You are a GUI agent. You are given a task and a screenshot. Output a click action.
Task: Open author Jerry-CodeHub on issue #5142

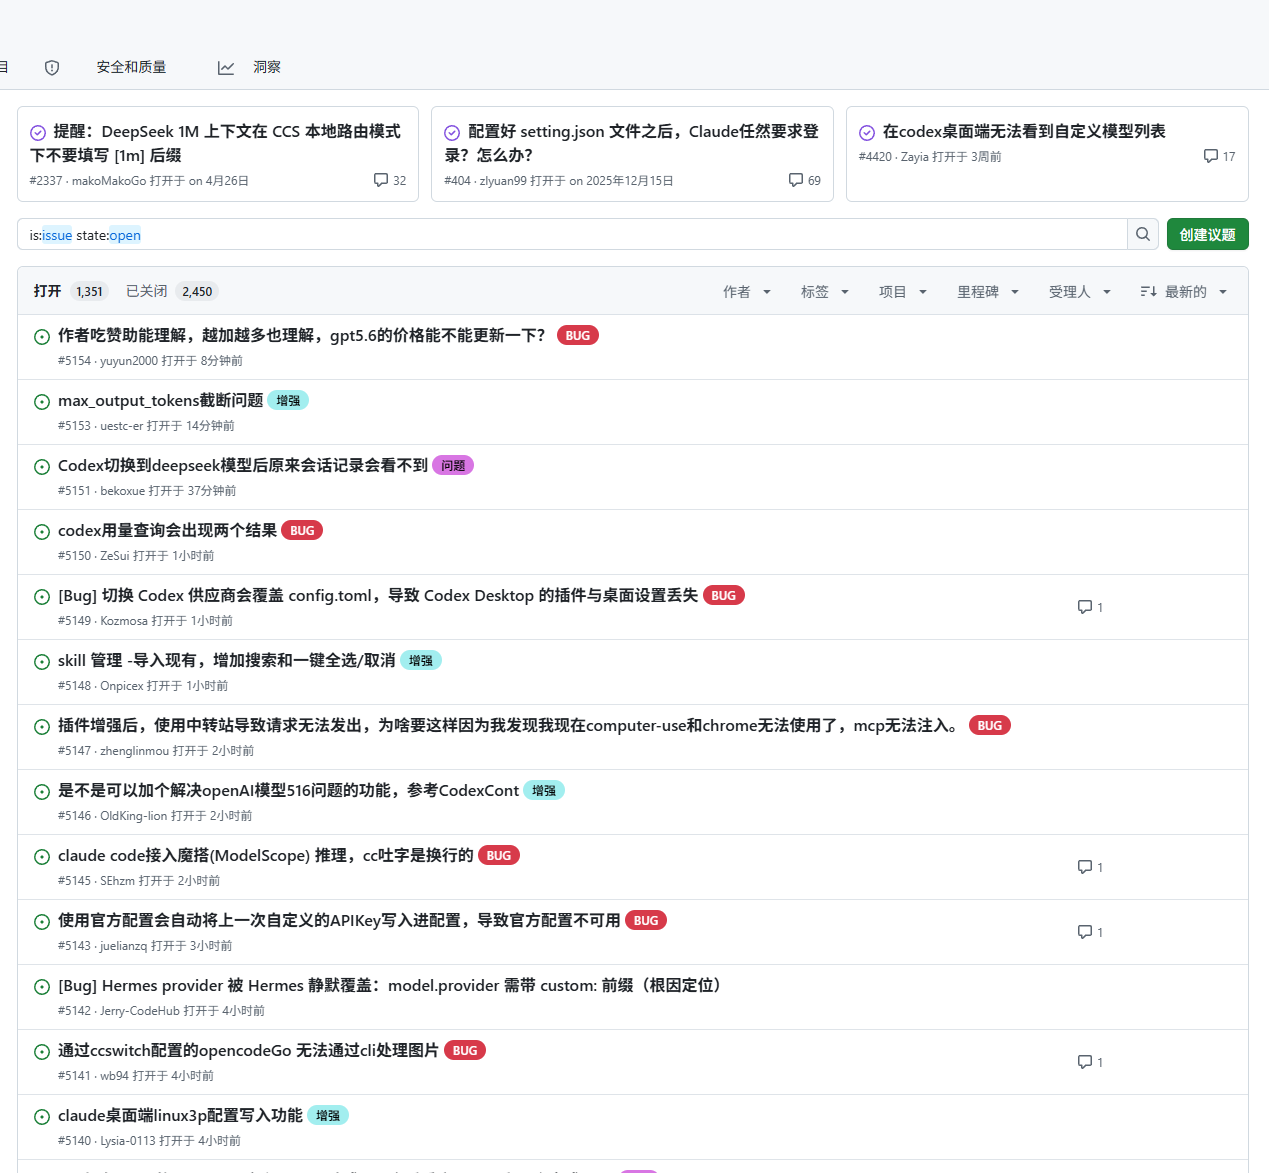tap(140, 1011)
